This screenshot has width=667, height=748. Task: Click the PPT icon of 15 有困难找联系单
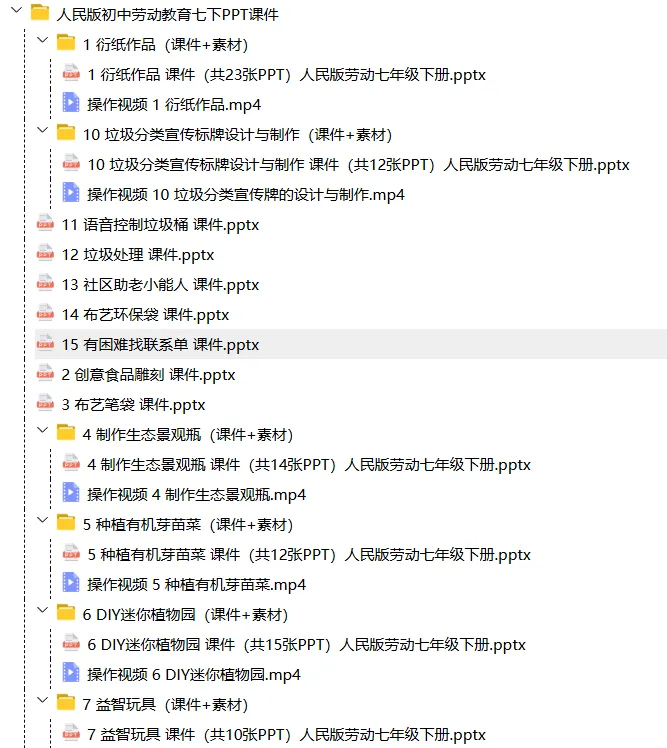click(x=45, y=343)
